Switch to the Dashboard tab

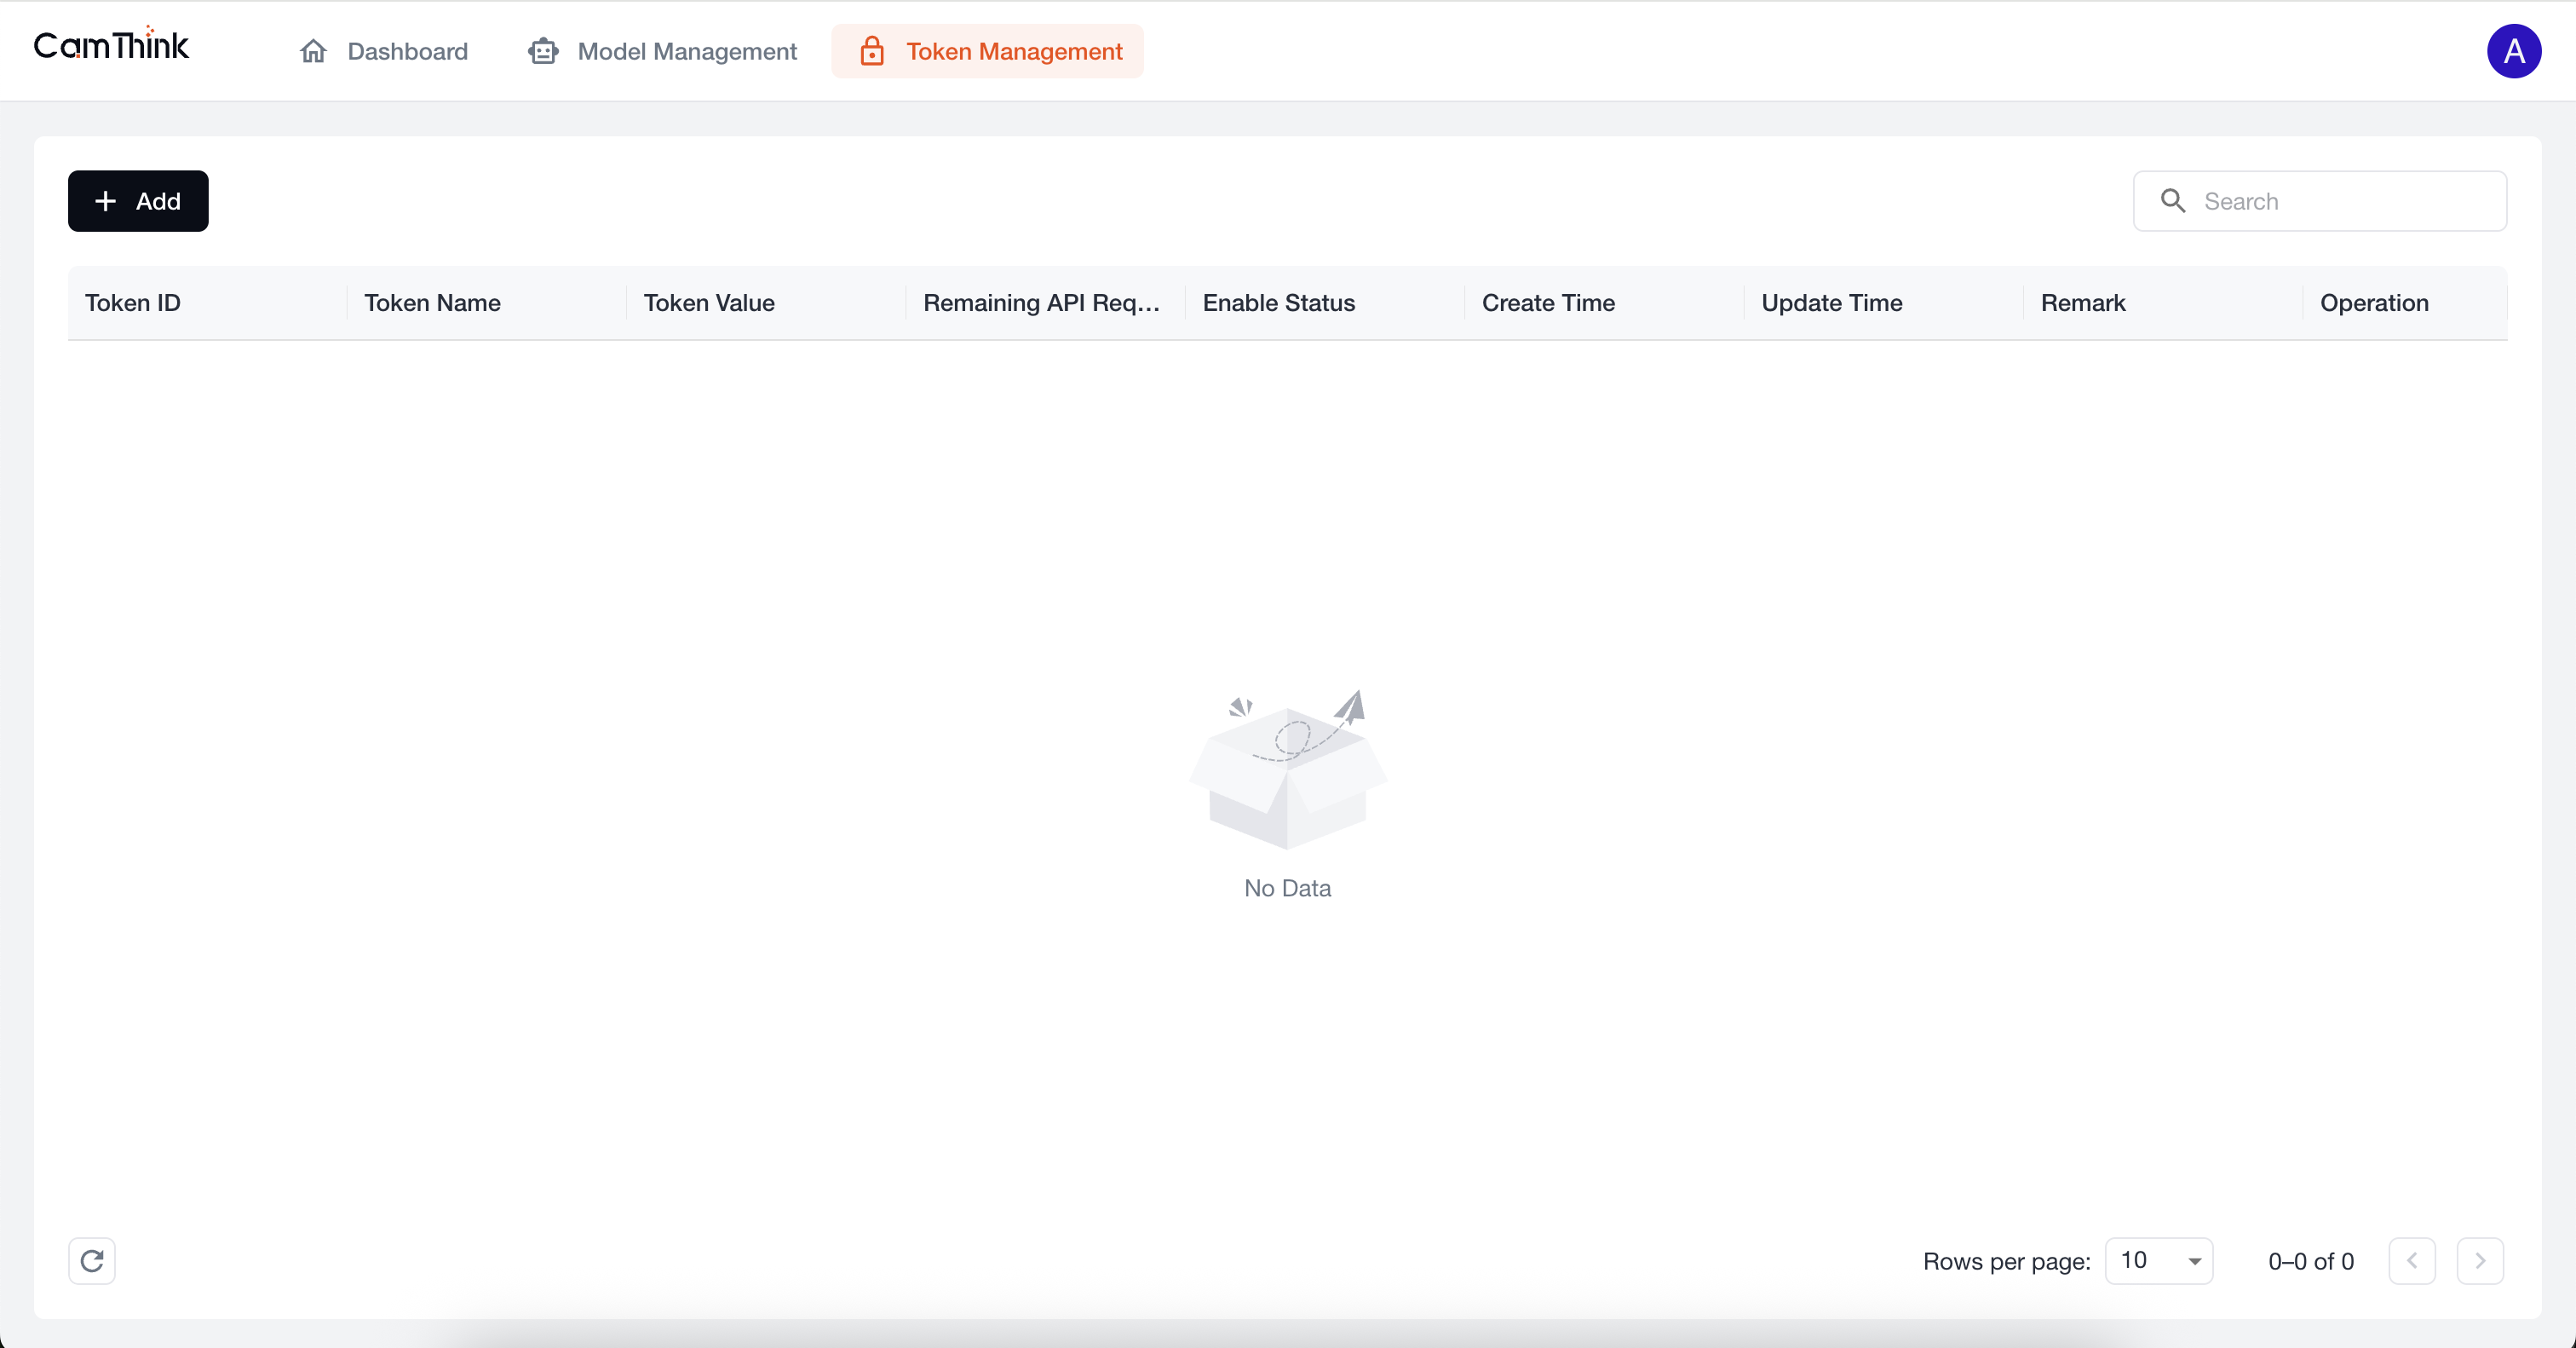407,51
